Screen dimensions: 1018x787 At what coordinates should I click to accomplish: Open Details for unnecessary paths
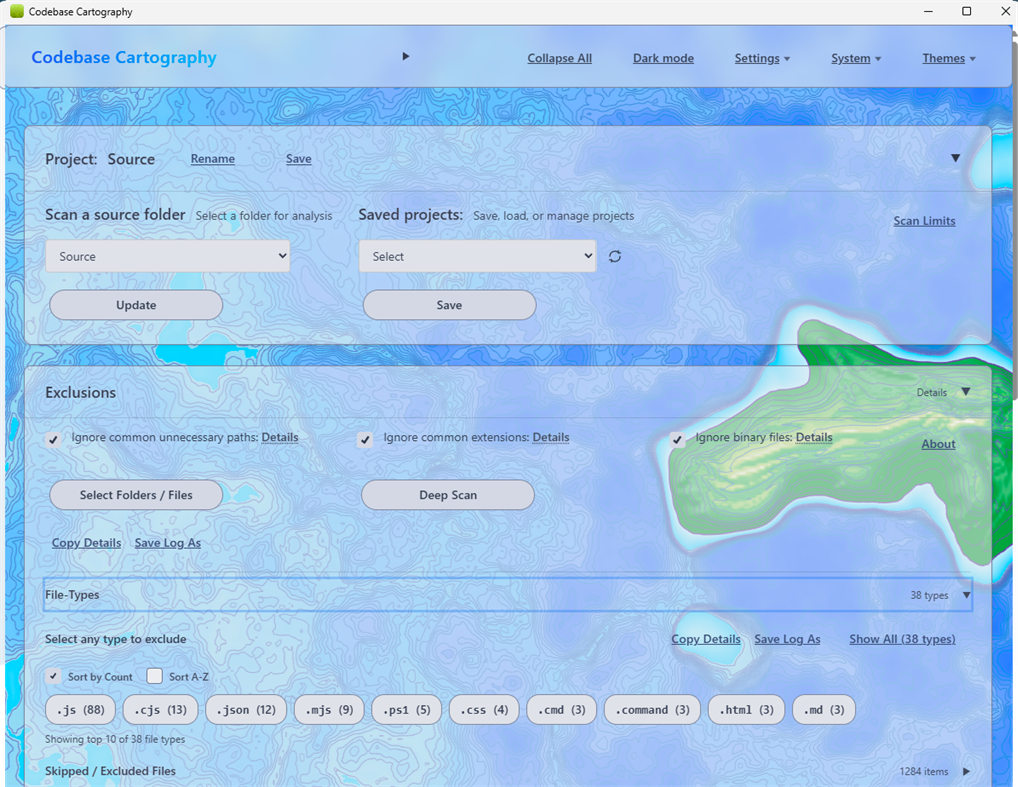[280, 437]
